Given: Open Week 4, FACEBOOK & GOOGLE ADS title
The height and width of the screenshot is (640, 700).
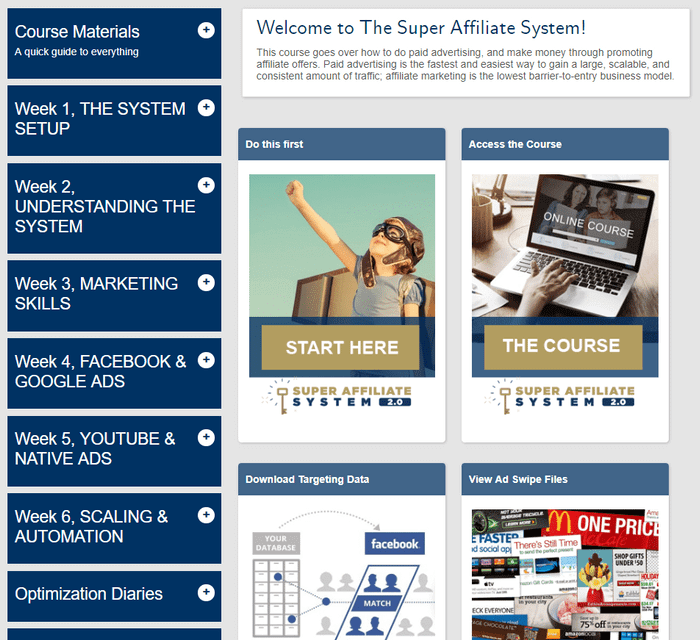Looking at the screenshot, I should coord(100,371).
